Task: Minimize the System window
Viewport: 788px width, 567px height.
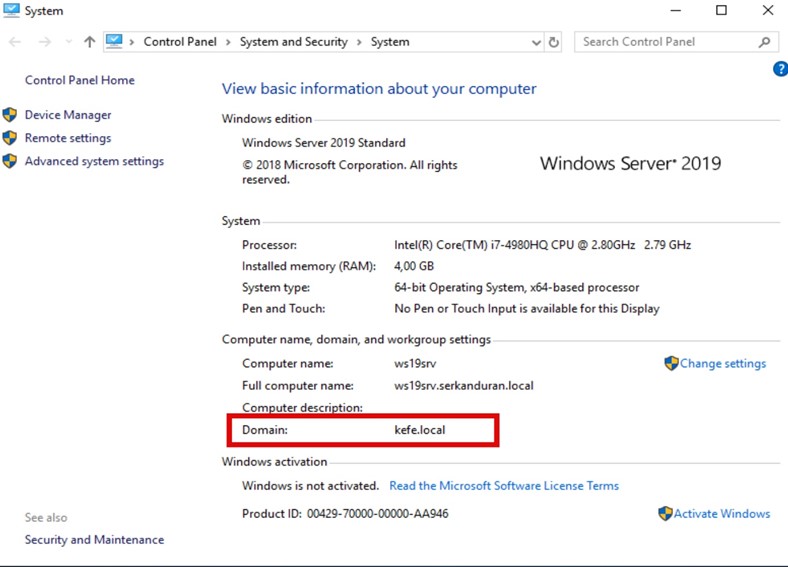Action: 676,11
